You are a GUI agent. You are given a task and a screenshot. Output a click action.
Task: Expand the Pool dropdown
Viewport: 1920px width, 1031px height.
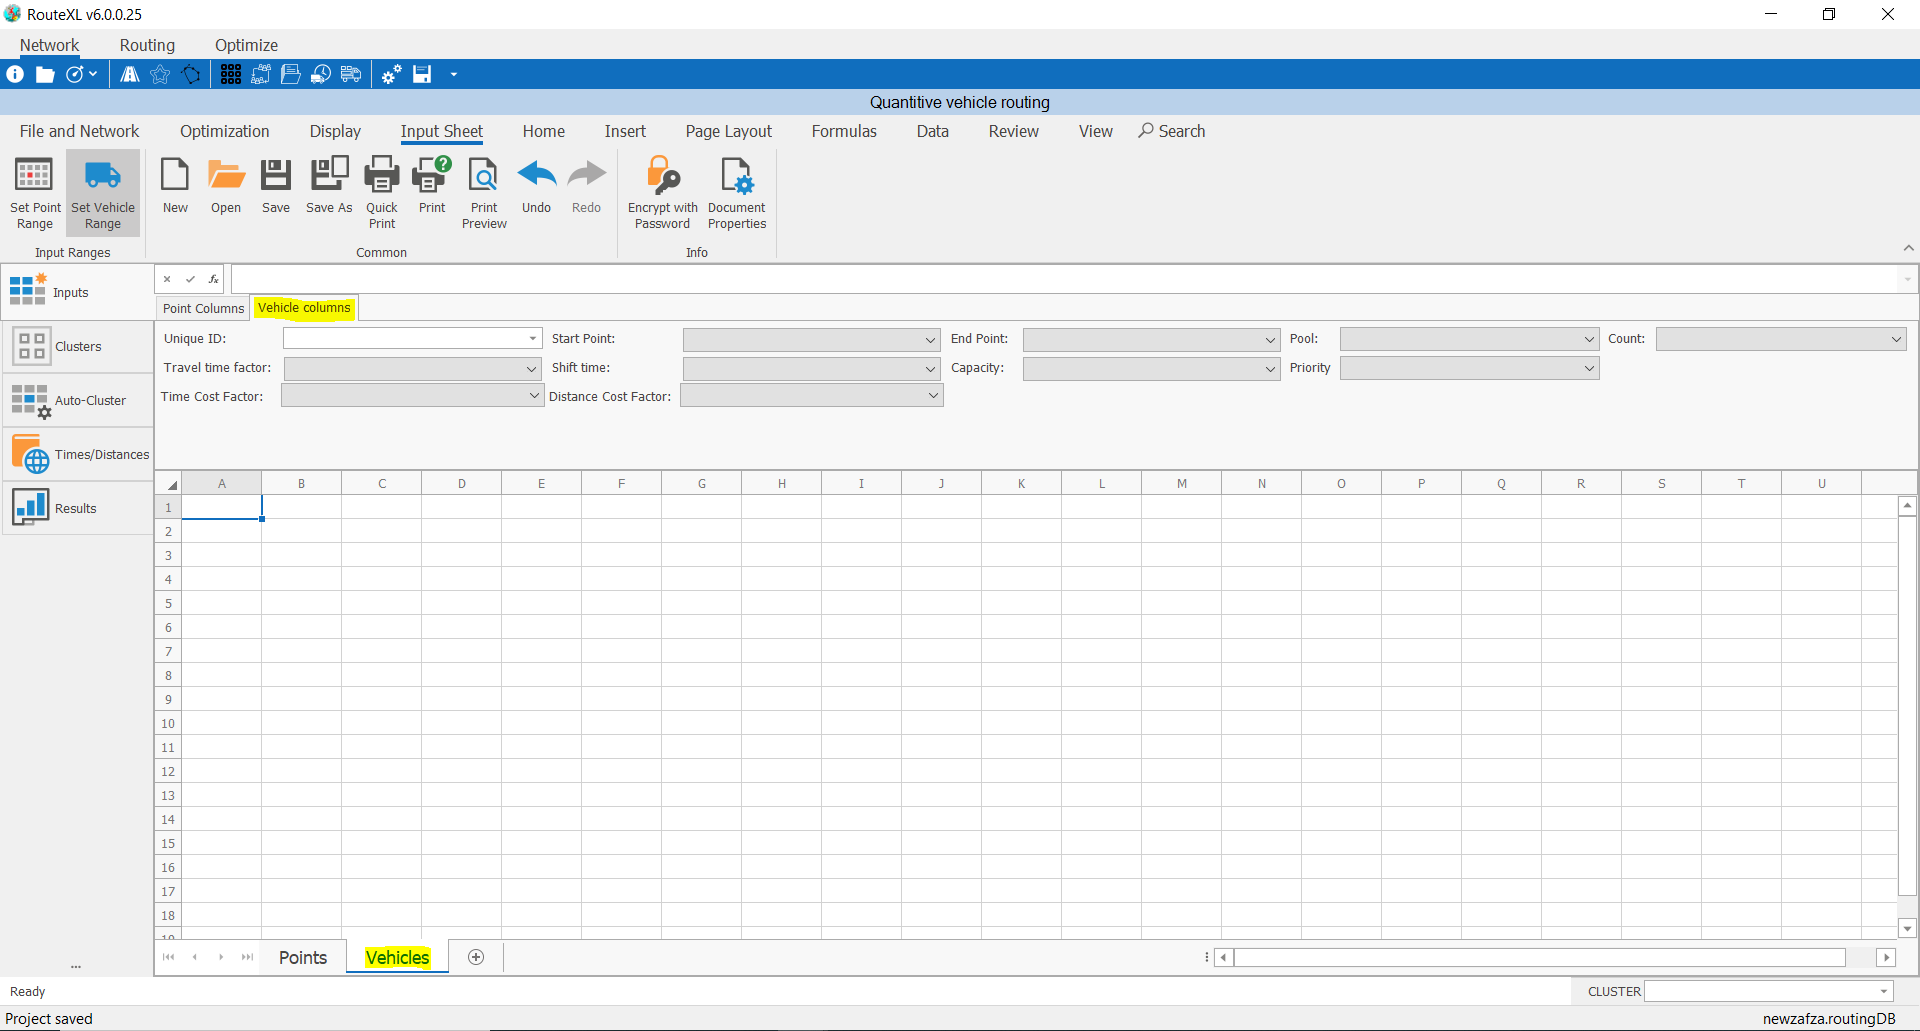1589,340
